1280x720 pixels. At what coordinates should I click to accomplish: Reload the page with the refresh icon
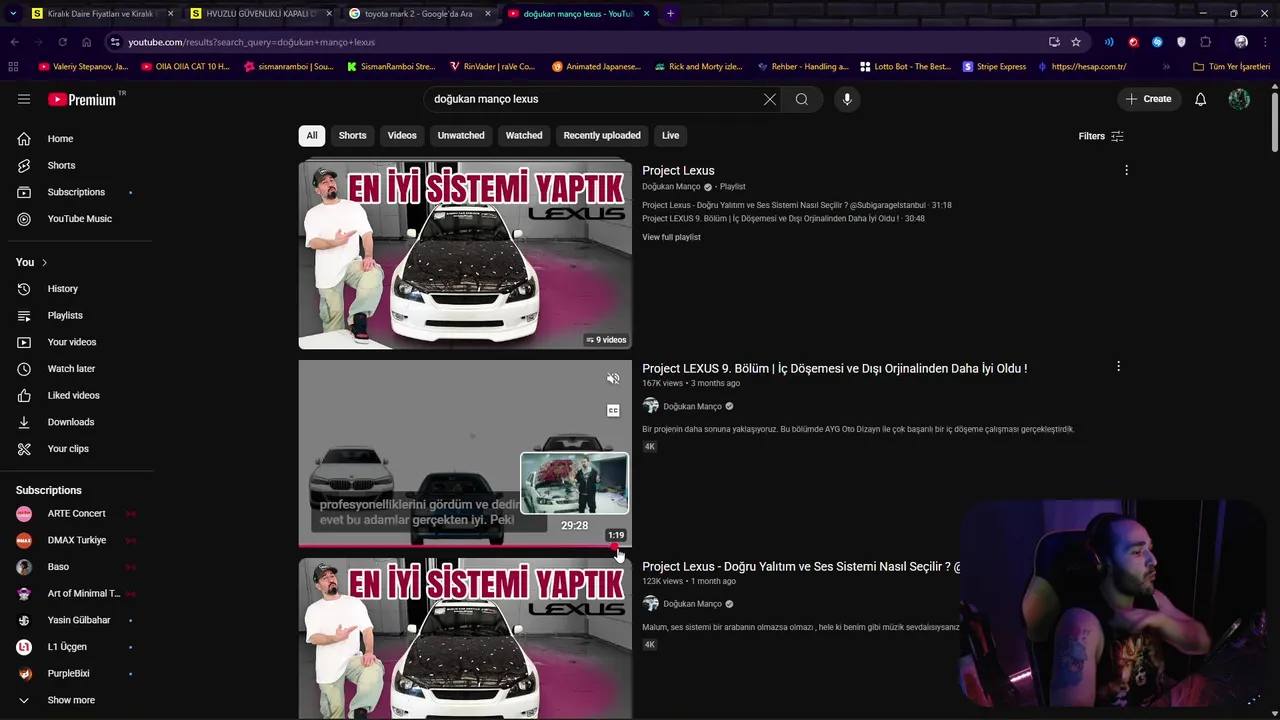[x=62, y=42]
